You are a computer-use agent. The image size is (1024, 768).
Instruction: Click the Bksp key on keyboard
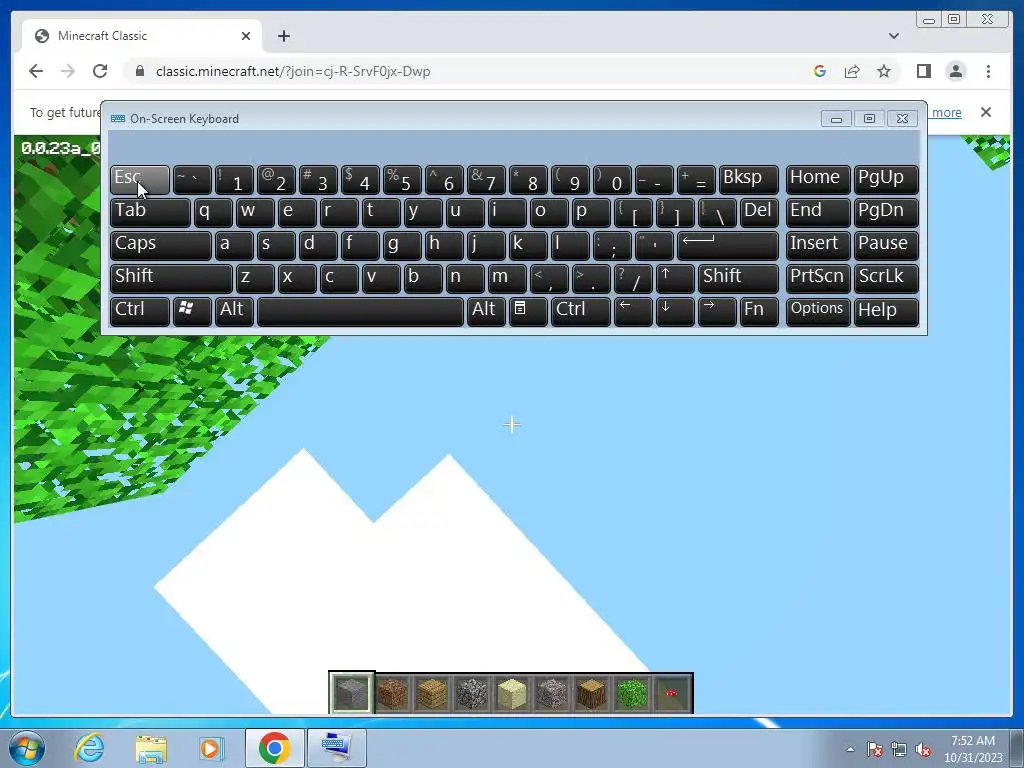pyautogui.click(x=748, y=180)
